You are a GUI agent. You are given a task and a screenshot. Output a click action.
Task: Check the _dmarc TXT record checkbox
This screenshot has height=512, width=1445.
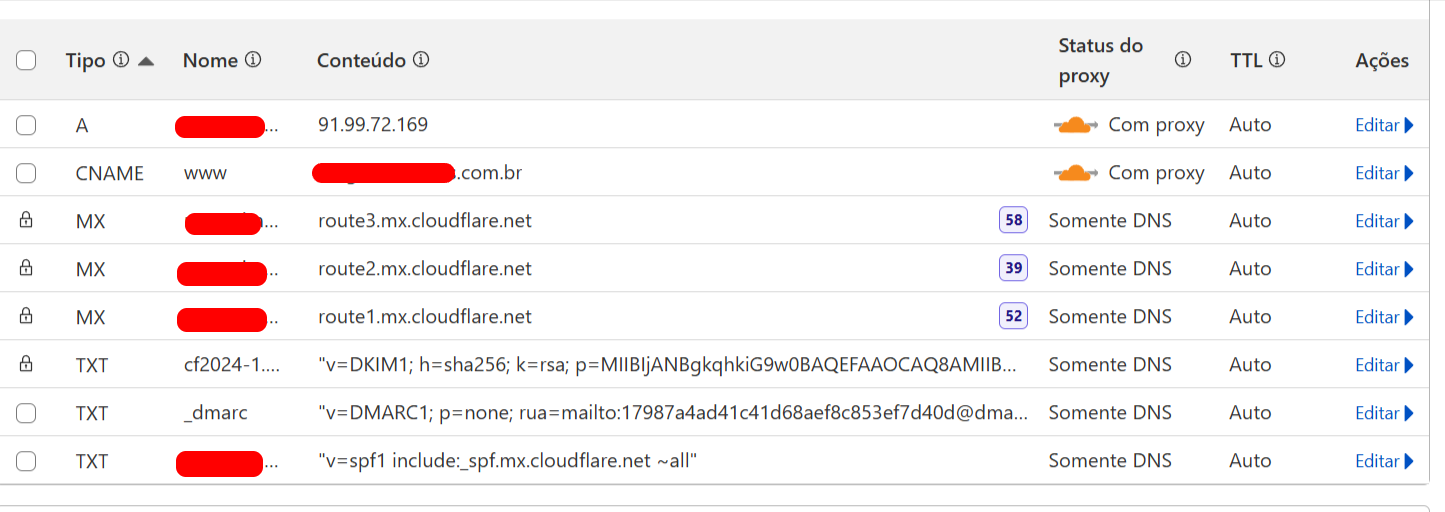coord(26,413)
